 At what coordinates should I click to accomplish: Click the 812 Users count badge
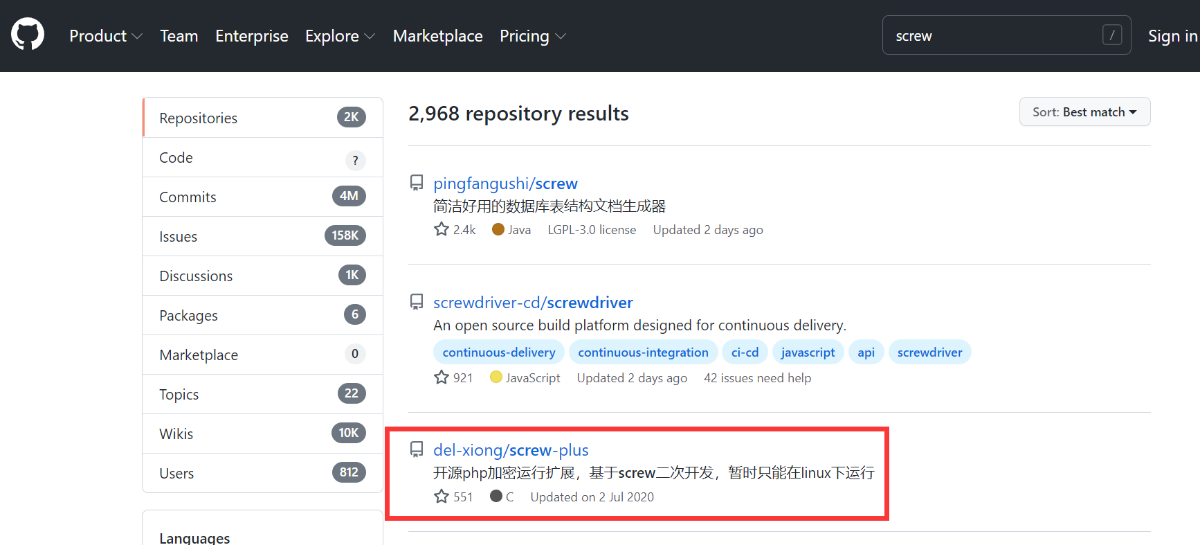click(350, 472)
